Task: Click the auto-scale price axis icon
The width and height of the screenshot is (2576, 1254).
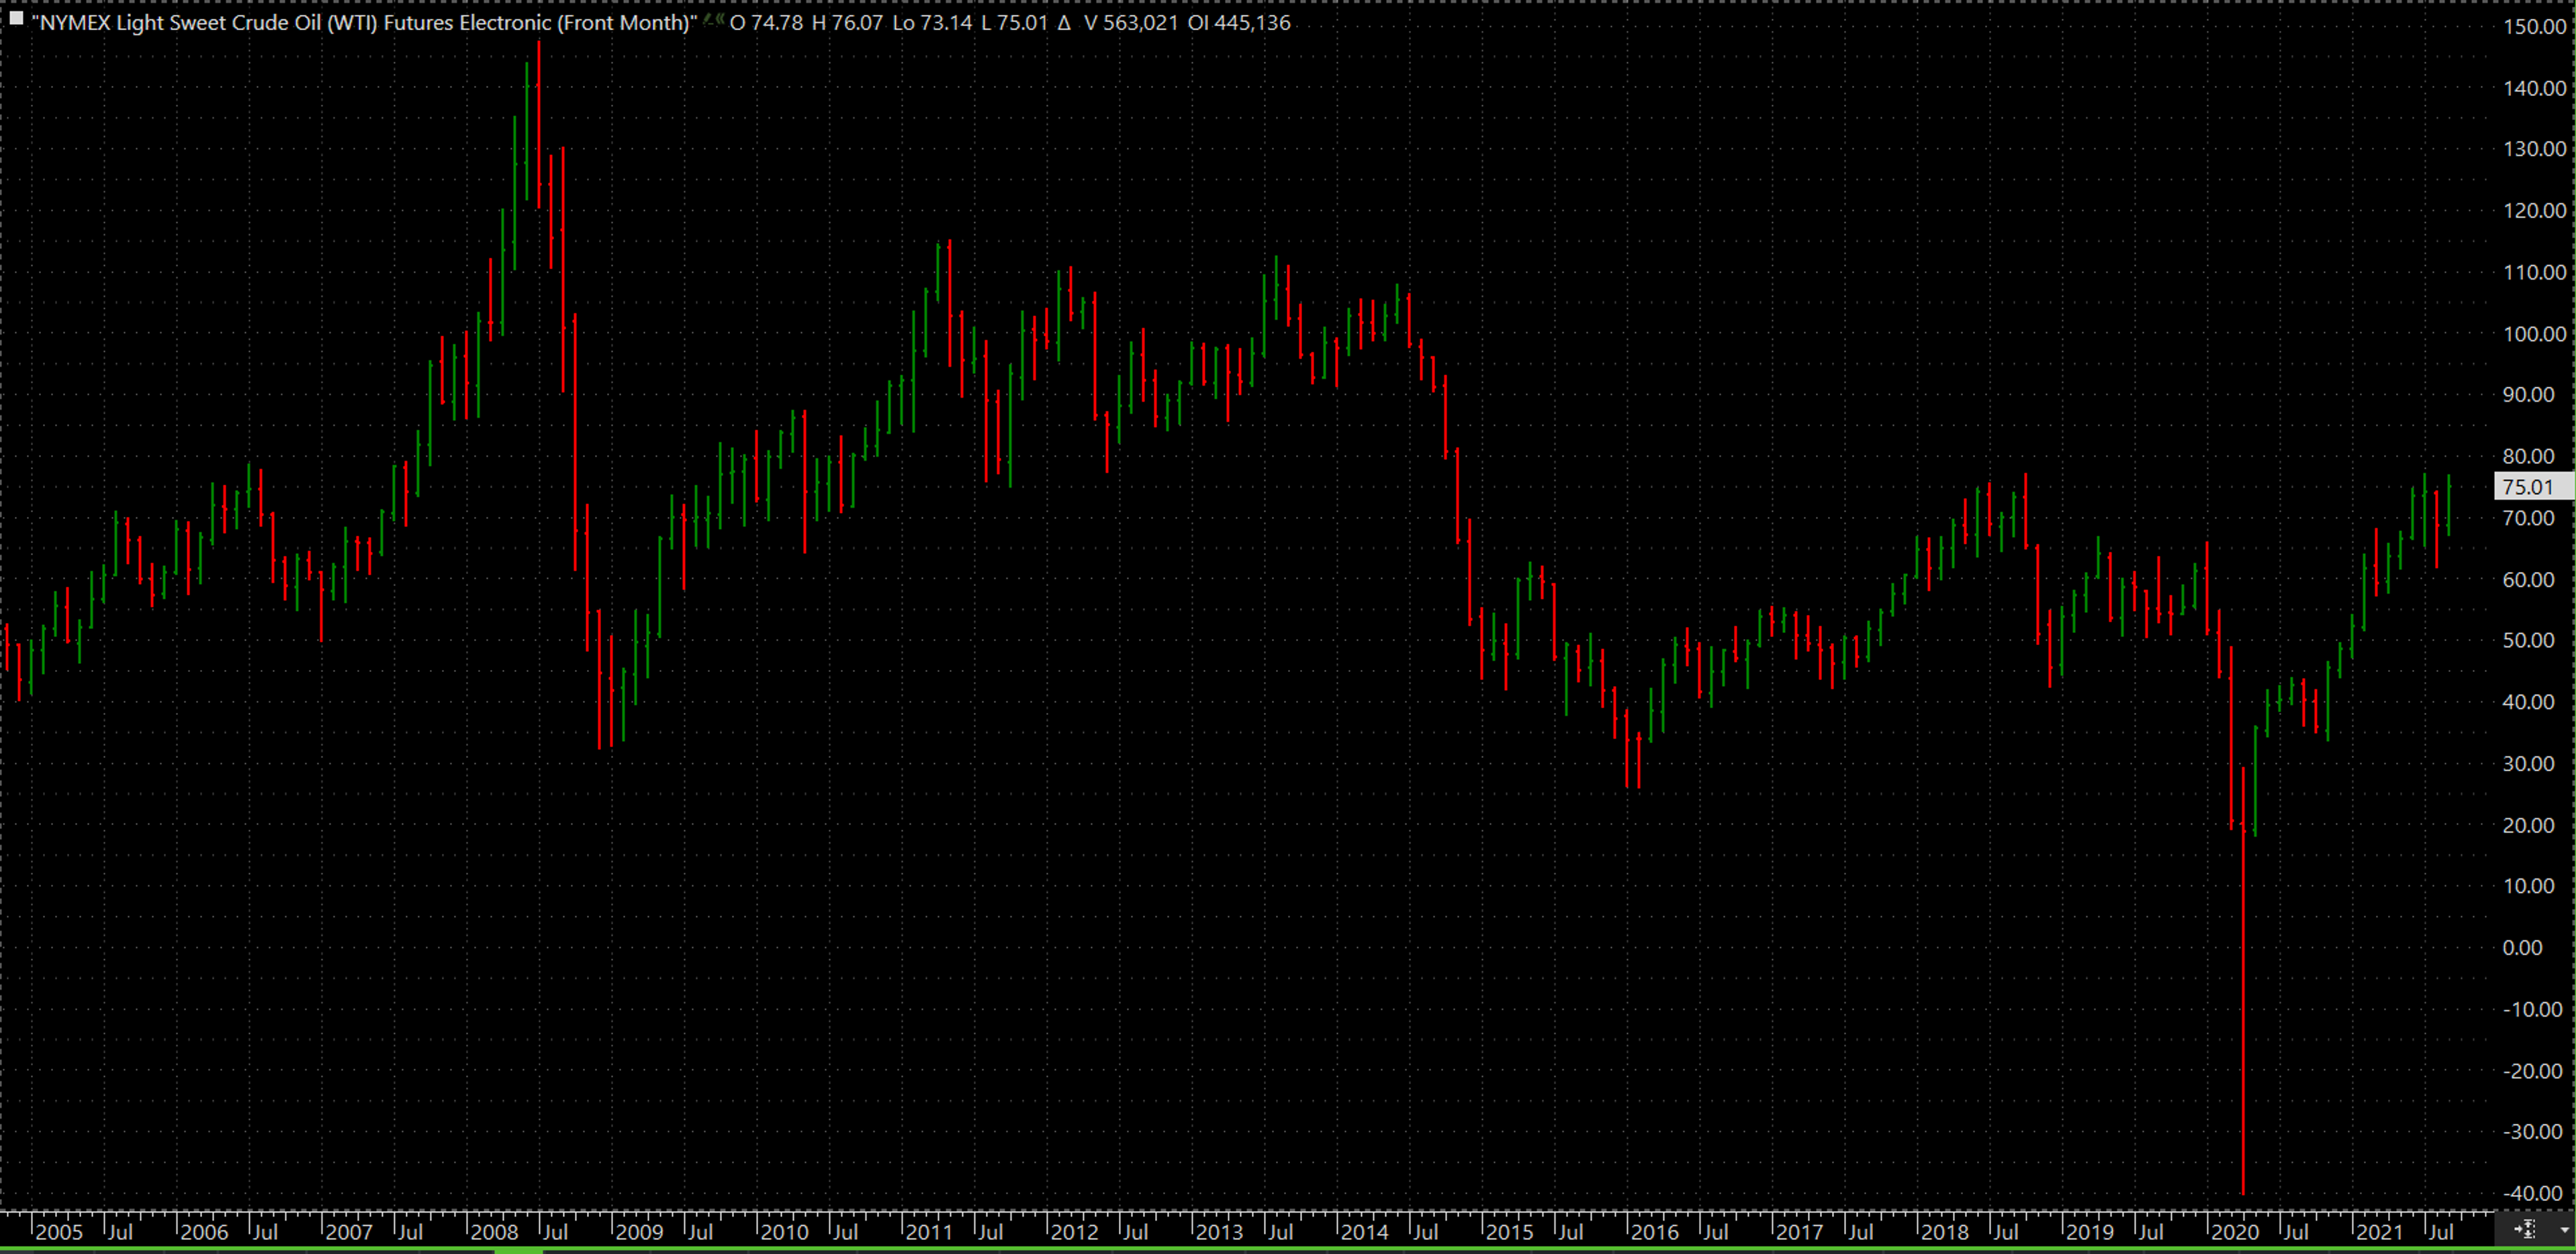Action: coord(2525,1228)
